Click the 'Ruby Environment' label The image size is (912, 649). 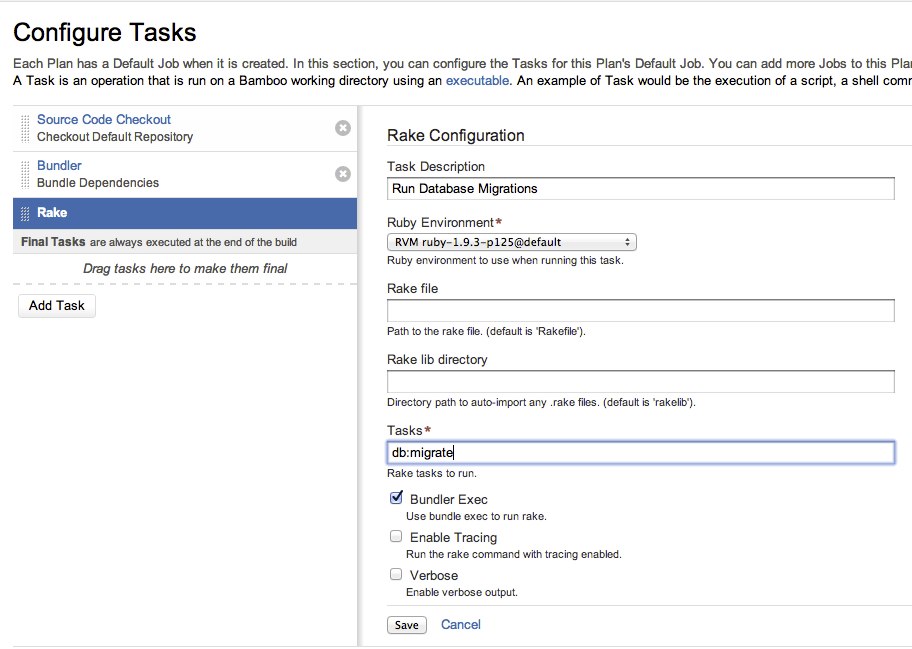[440, 223]
